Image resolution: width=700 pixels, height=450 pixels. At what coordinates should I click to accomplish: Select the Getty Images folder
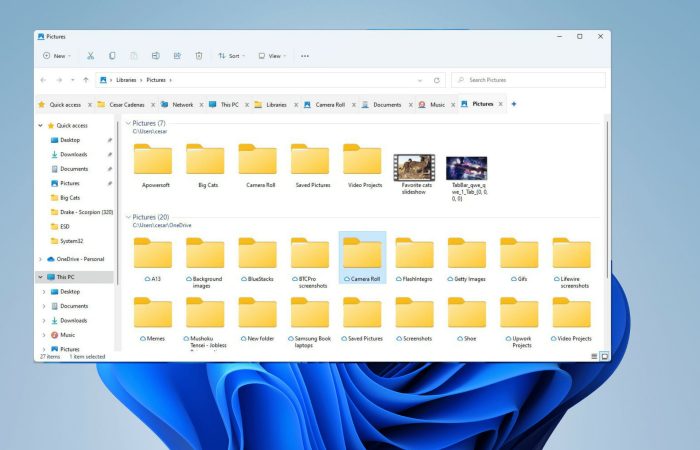point(467,259)
